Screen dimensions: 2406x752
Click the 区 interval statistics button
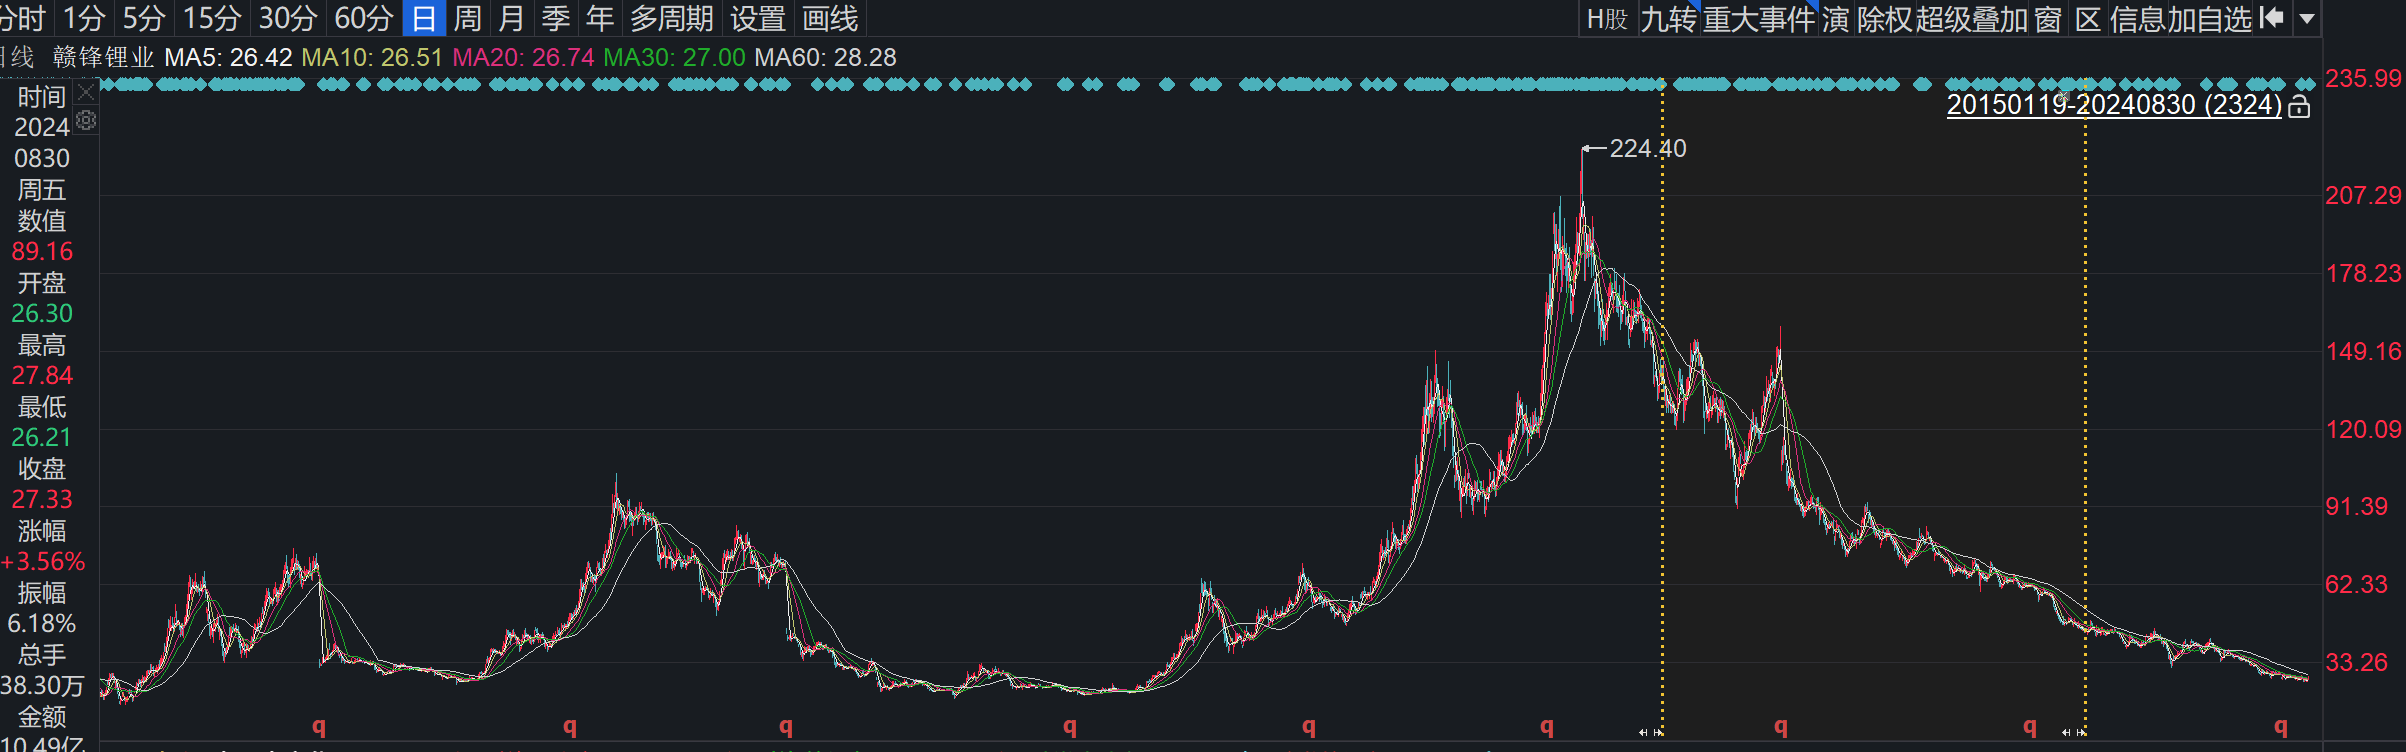coord(2087,18)
